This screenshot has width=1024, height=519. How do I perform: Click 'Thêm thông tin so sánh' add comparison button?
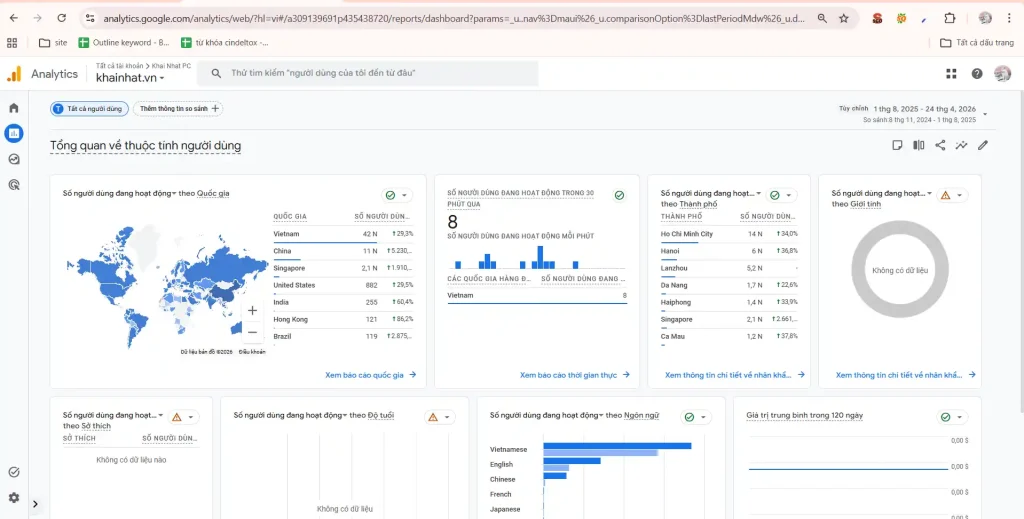[178, 108]
